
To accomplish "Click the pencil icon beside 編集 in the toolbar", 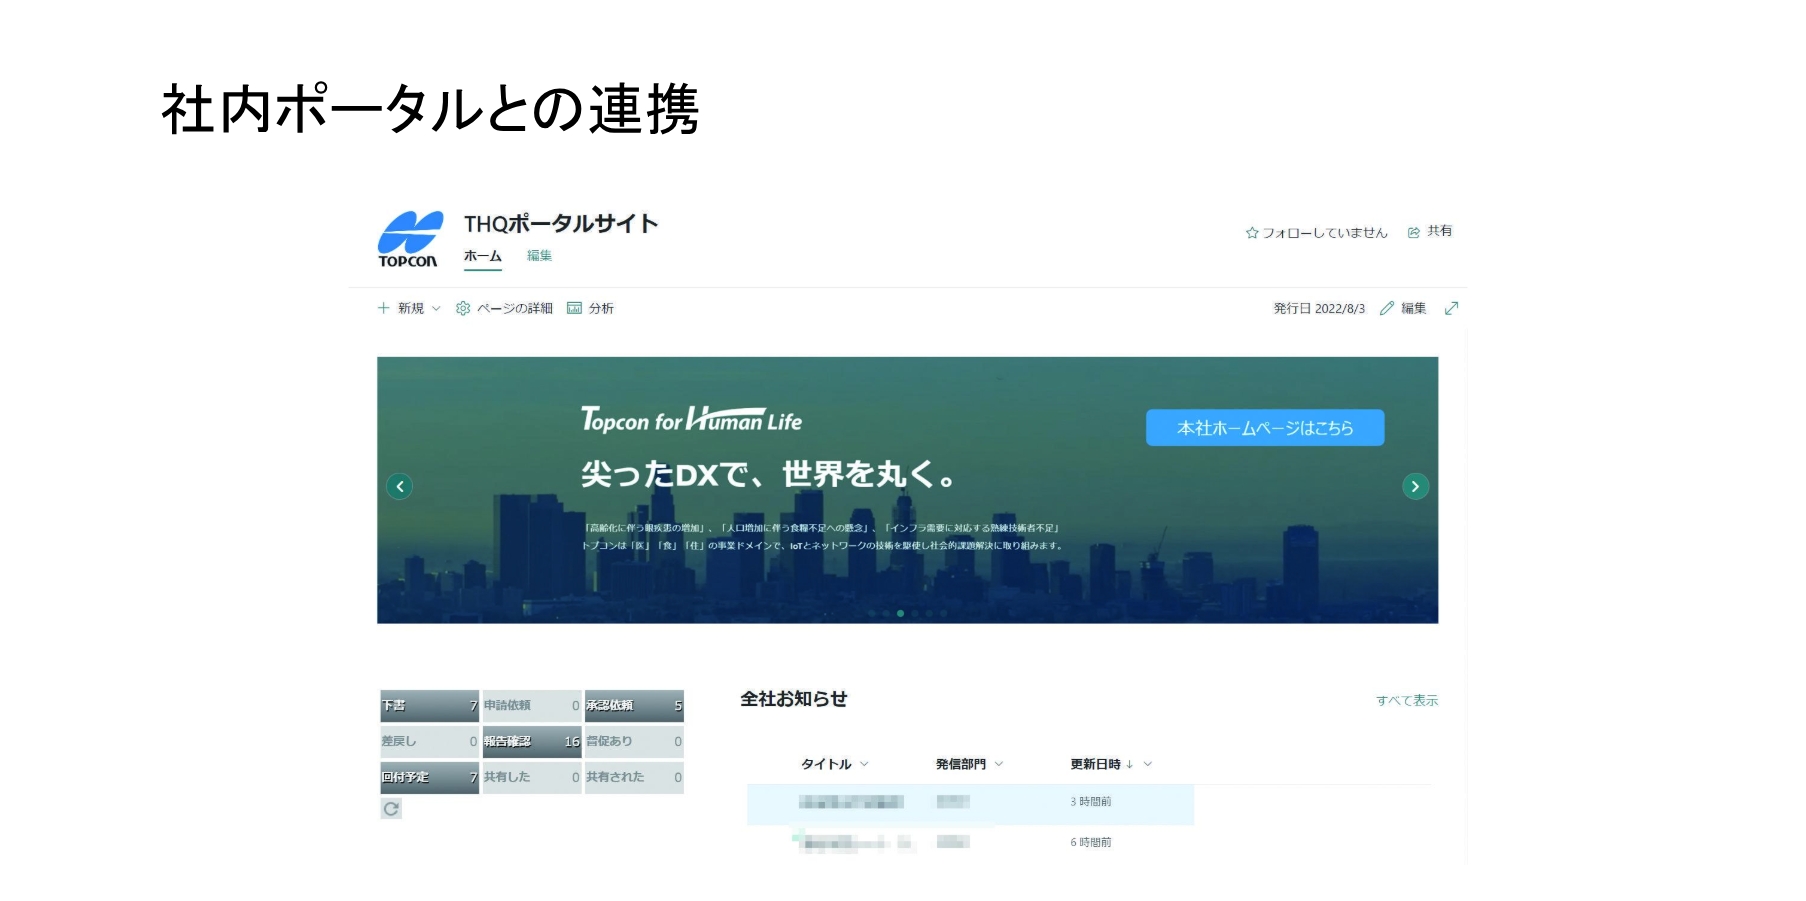I will 1386,308.
